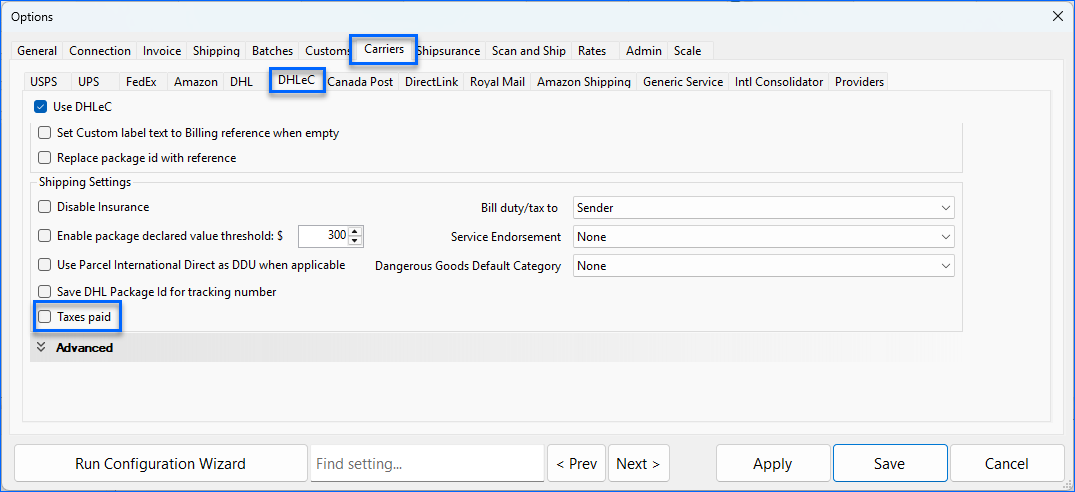The width and height of the screenshot is (1075, 492).
Task: Toggle the Disable Insurance checkbox
Action: pyautogui.click(x=44, y=207)
